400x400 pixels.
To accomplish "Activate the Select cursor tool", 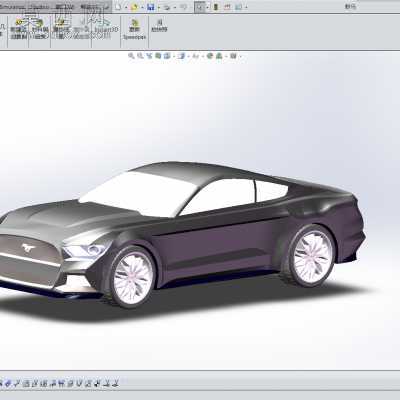I will click(200, 7).
